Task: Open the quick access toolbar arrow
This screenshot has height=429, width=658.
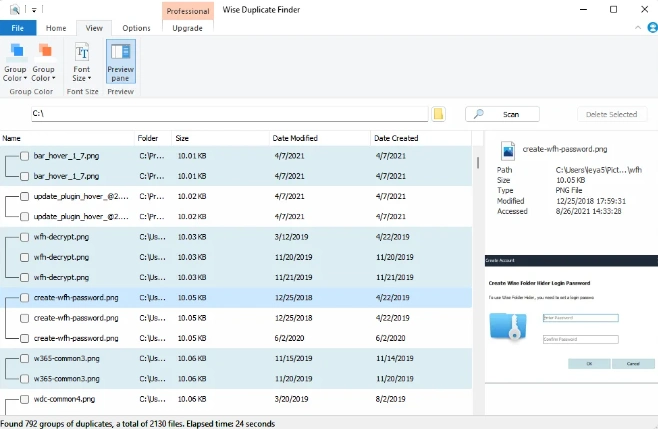Action: [32, 9]
